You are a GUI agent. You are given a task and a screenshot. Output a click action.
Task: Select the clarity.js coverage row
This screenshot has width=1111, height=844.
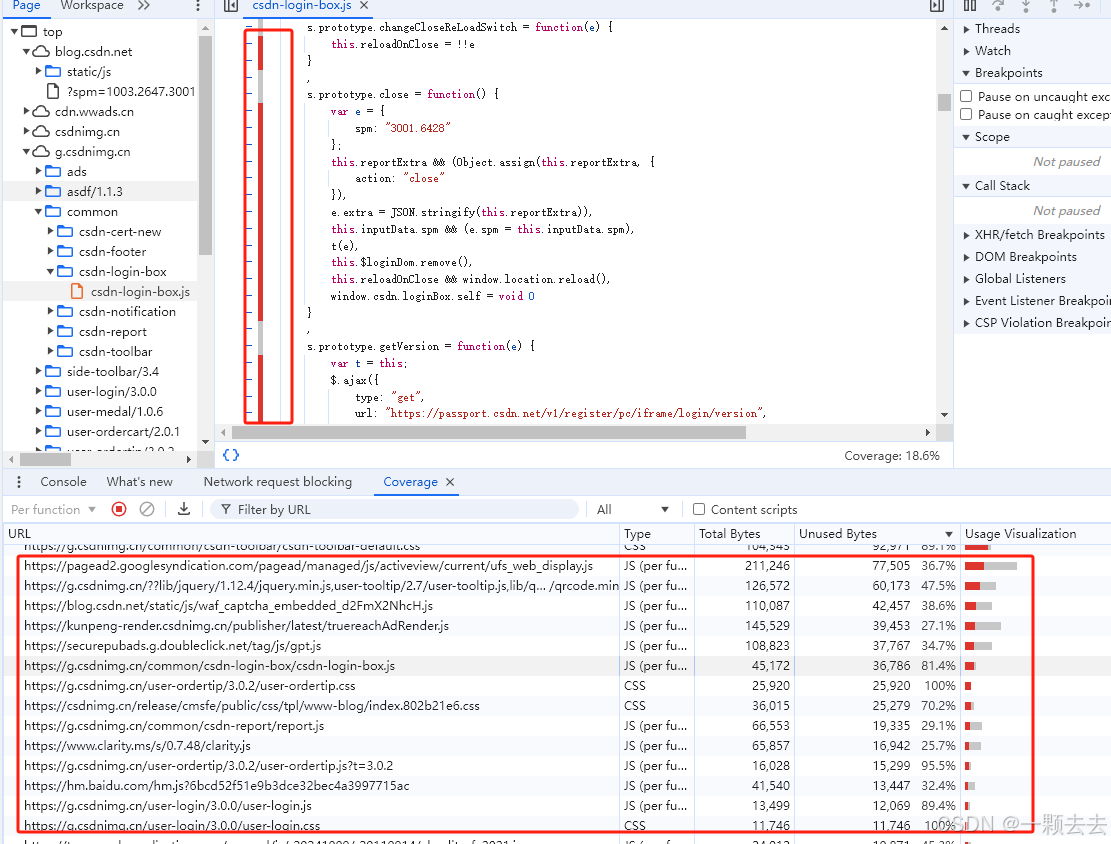tap(556, 745)
